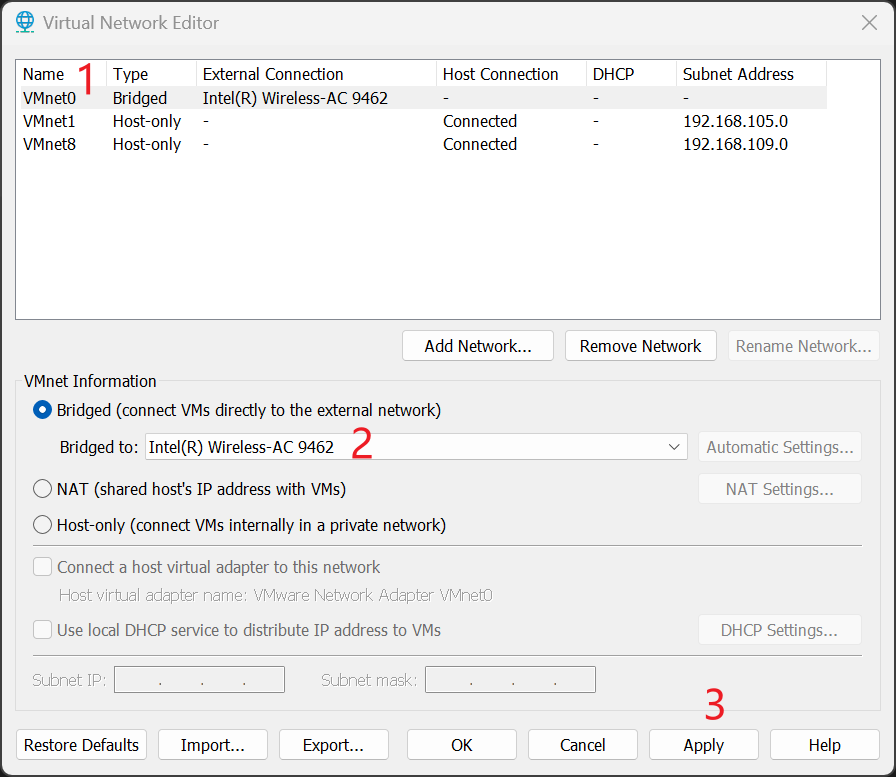Open NAT Settings dialog
This screenshot has height=777, width=896.
coord(779,489)
